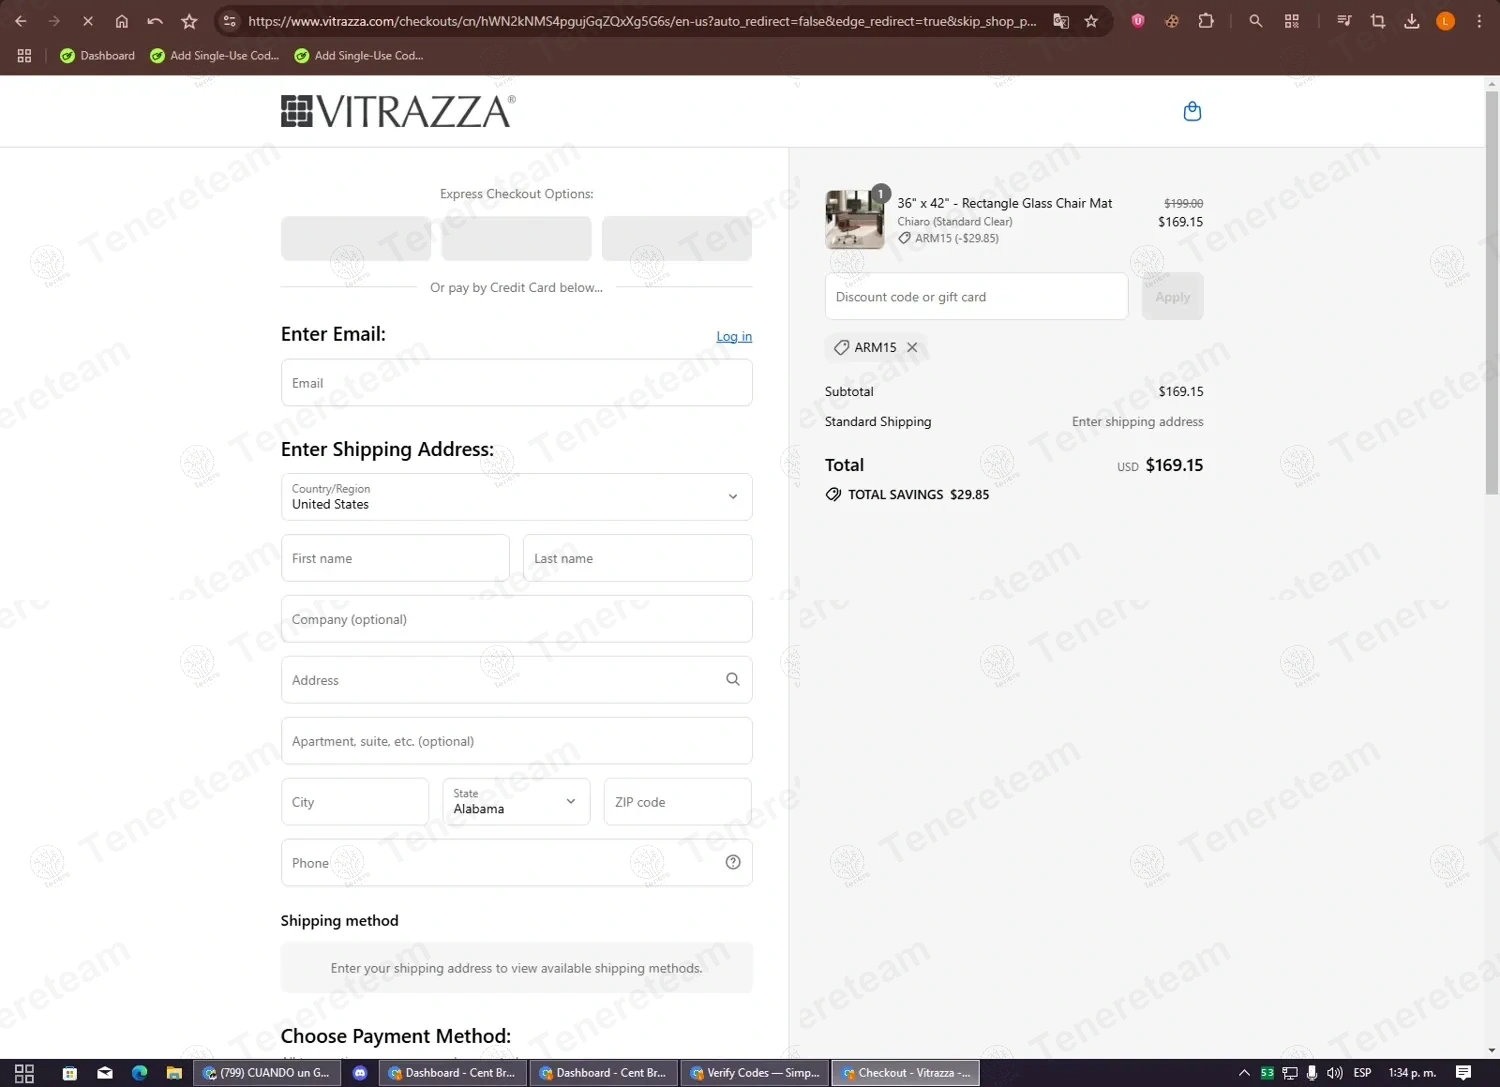Open Mail app in taskbar
The image size is (1500, 1087).
click(105, 1073)
